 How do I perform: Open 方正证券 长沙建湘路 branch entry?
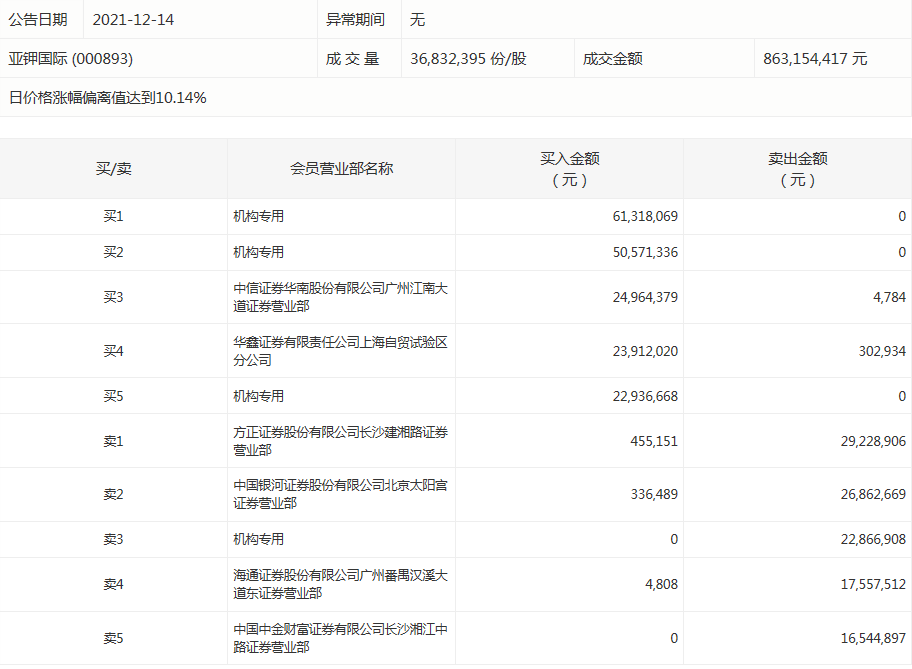(x=340, y=441)
